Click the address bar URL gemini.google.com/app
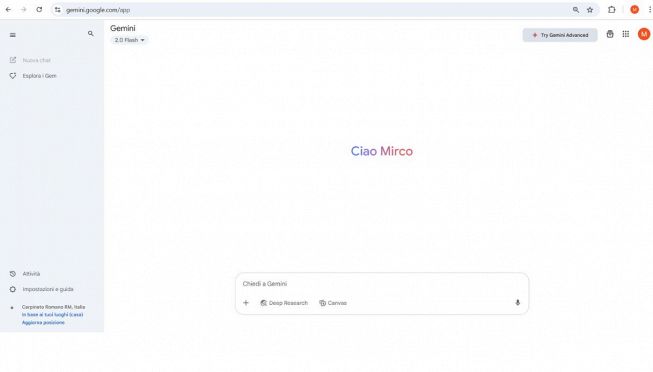Viewport: 653px width, 372px height. 98,10
